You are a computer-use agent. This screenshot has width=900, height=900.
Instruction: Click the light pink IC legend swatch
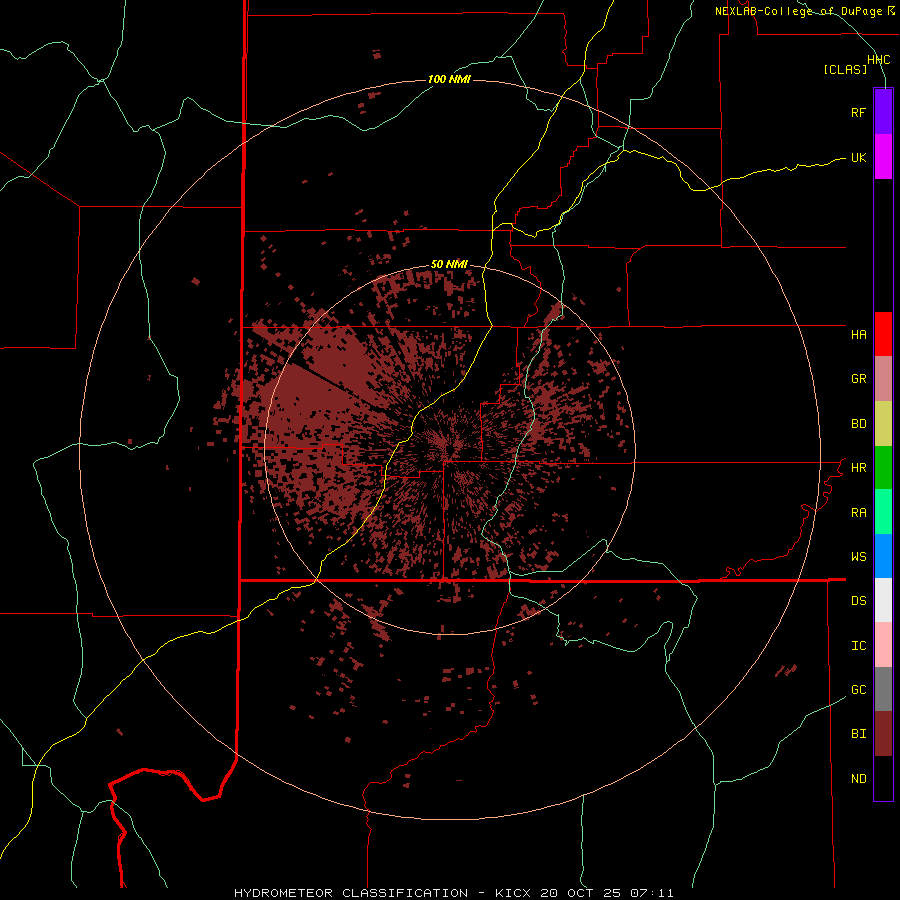[883, 645]
